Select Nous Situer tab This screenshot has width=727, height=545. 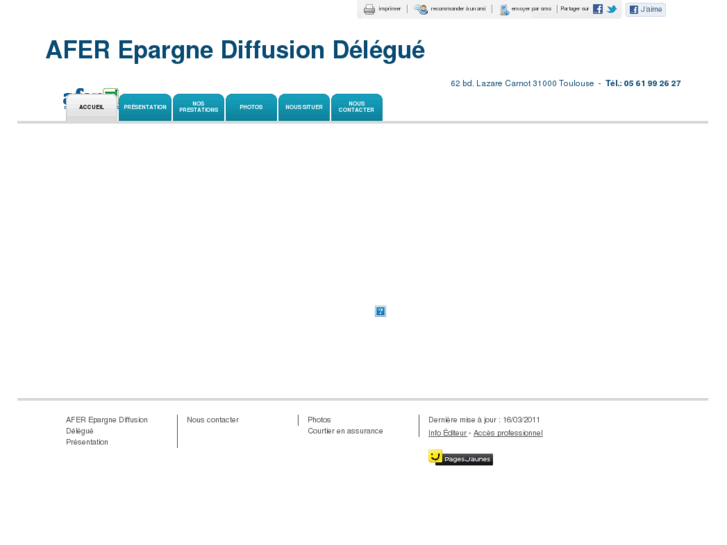(x=304, y=108)
